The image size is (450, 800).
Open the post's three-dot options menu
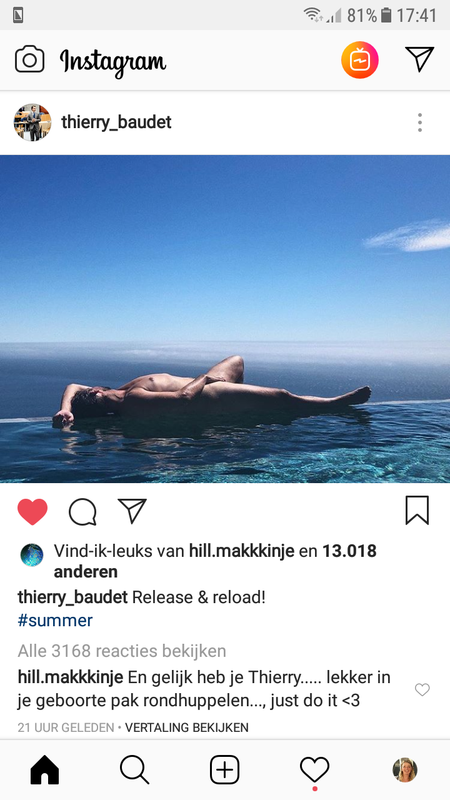[419, 122]
